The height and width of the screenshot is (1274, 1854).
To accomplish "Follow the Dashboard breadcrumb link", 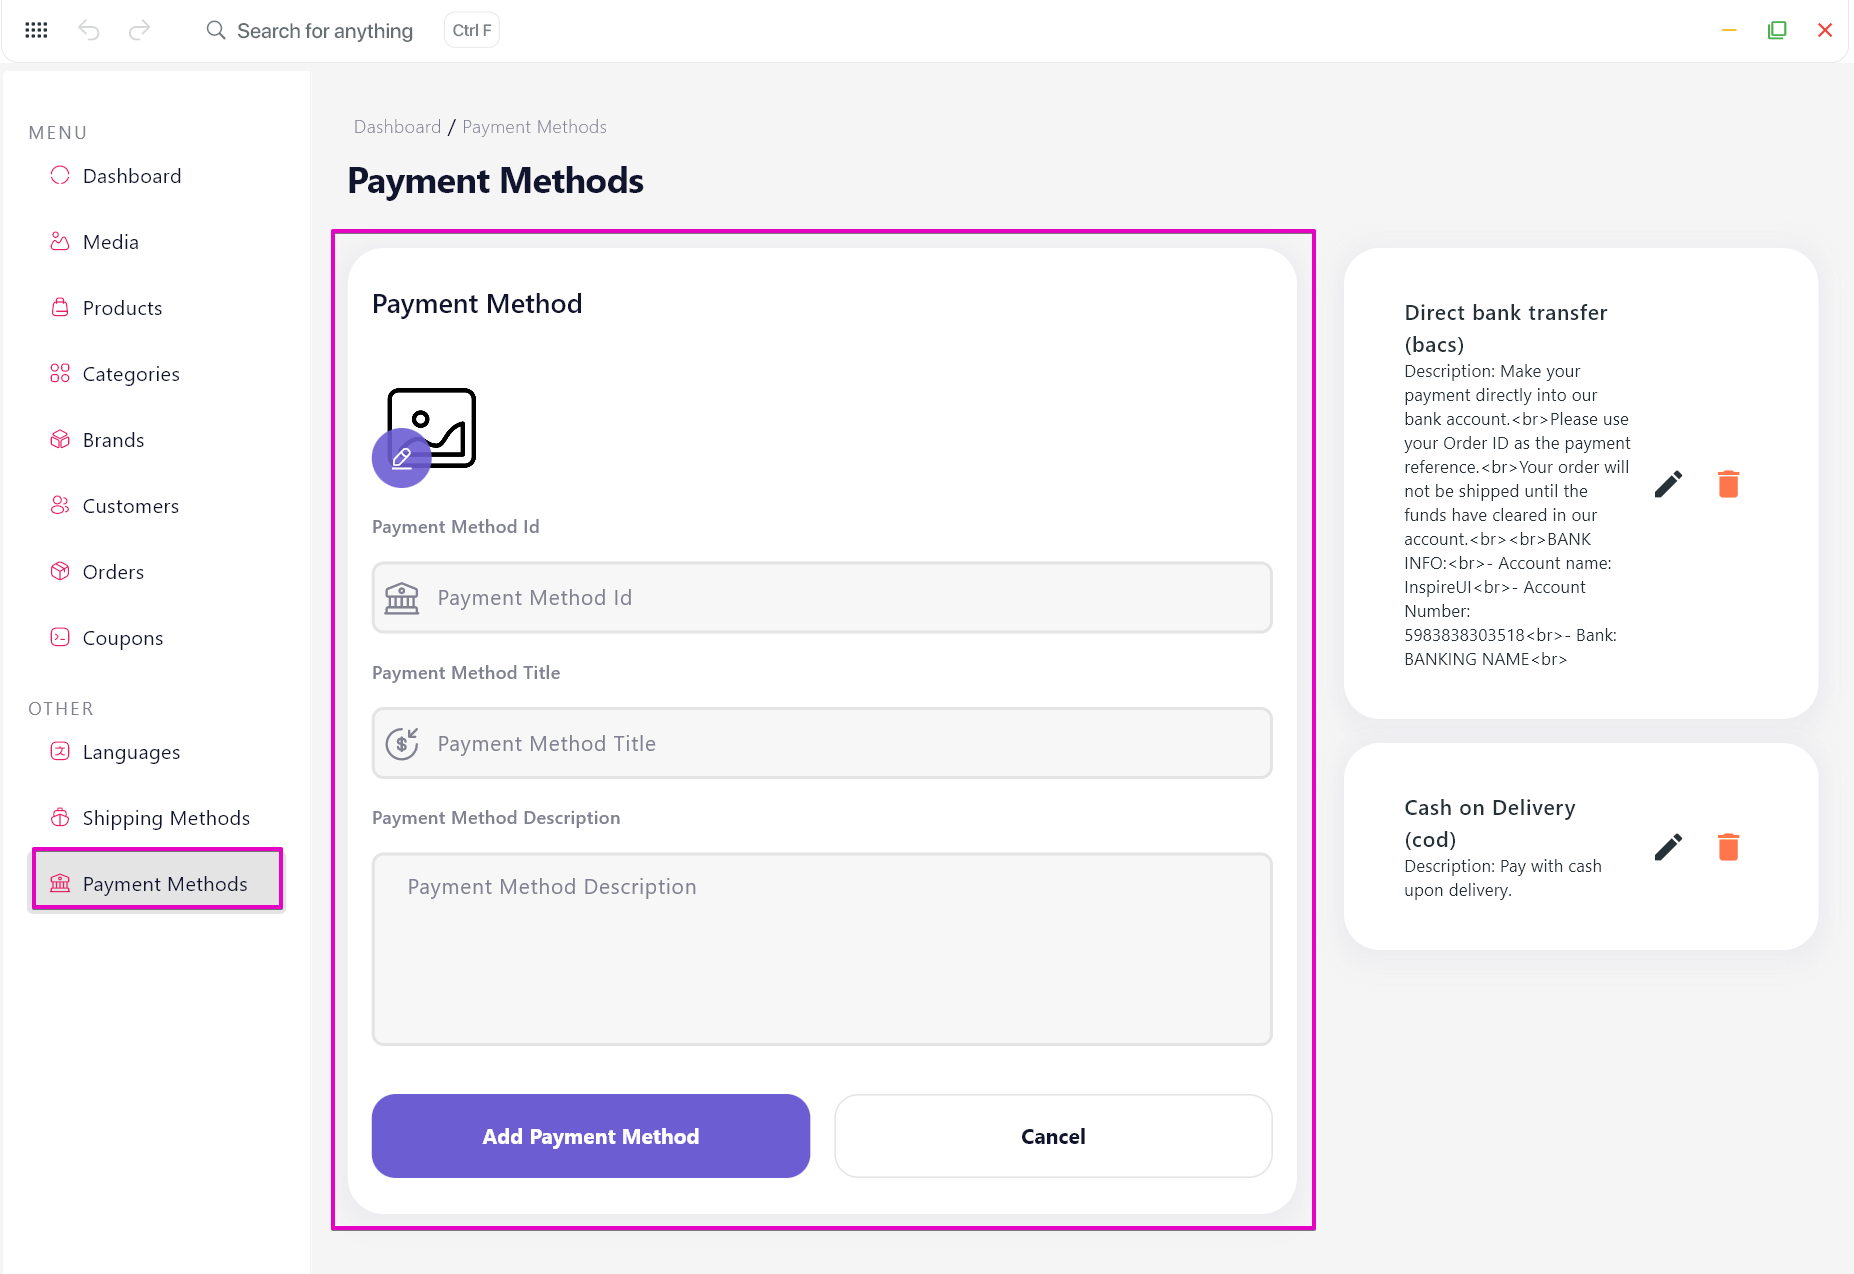I will [397, 127].
